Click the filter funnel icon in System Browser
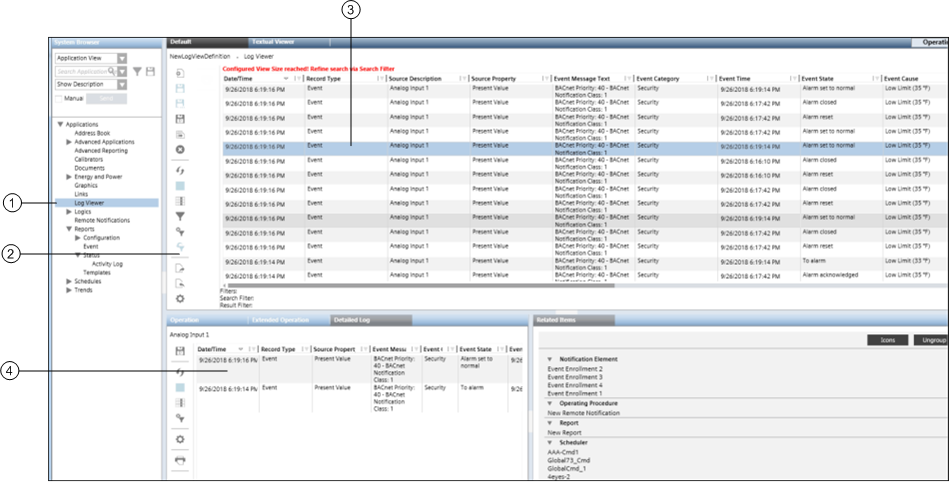Image resolution: width=950 pixels, height=482 pixels. click(x=137, y=72)
